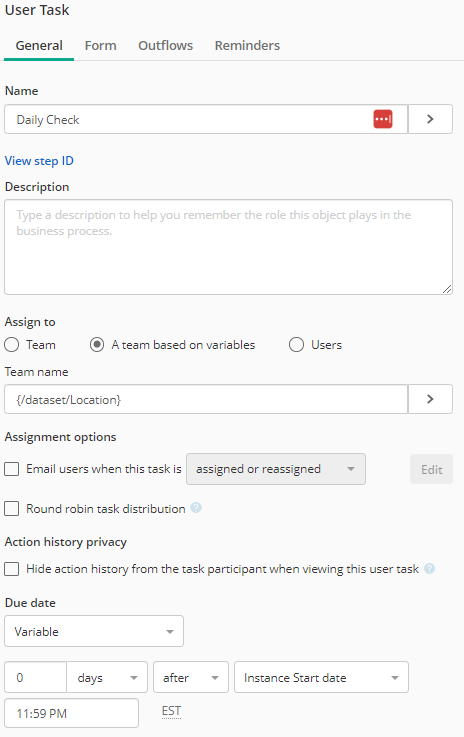Click the 11:59 PM time input field
The image size is (464, 737).
click(x=71, y=713)
